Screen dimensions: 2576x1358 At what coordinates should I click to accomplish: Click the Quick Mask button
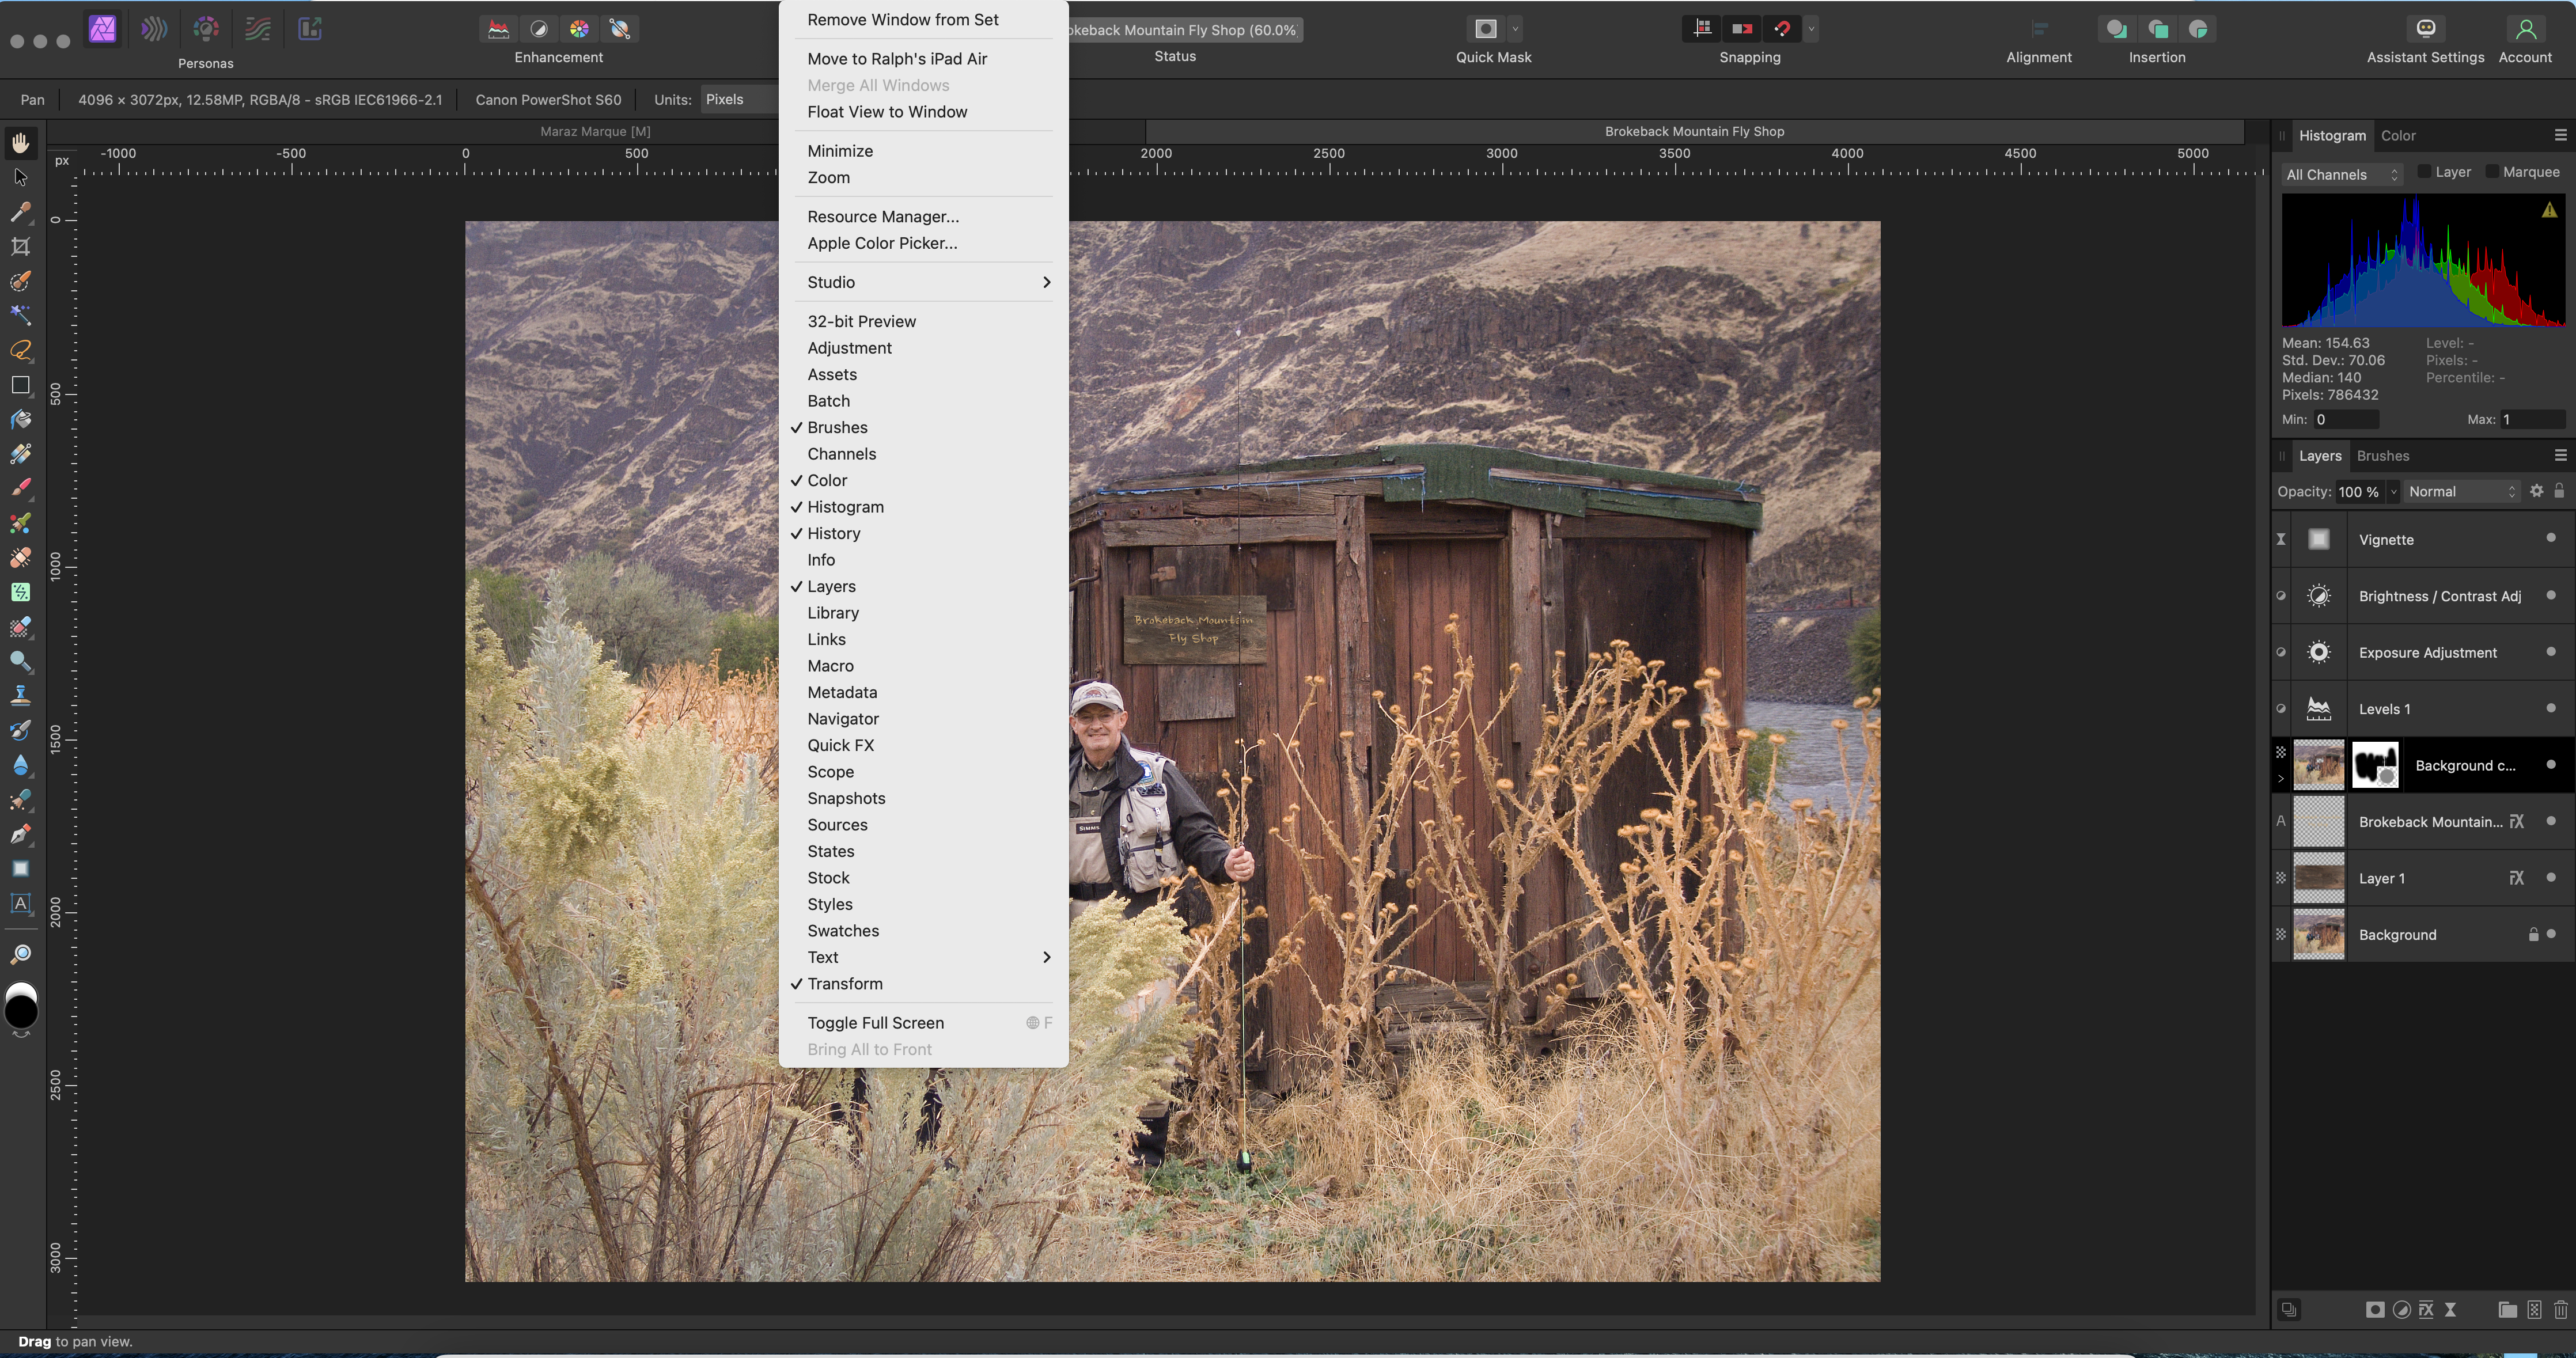[x=1485, y=30]
